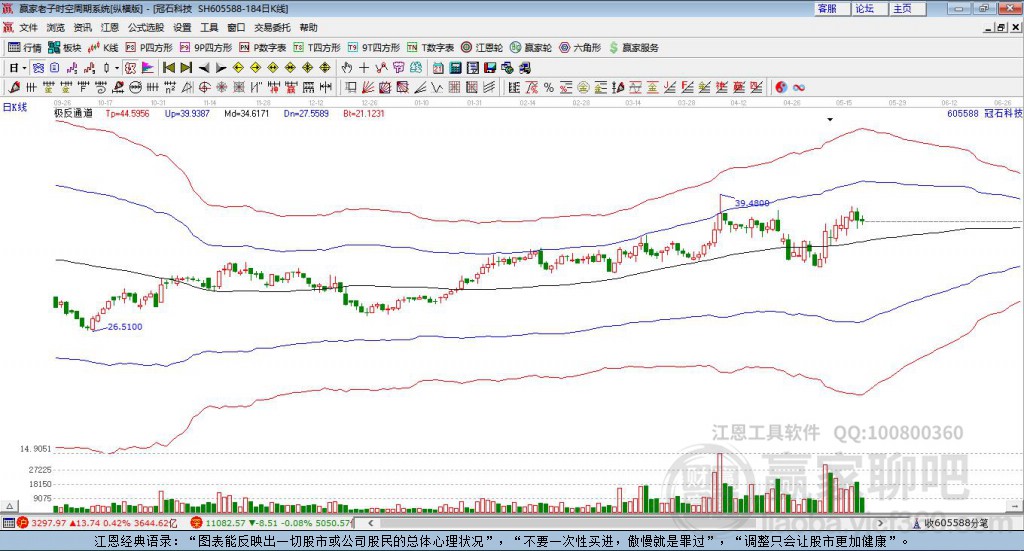Click the 极反通道 indicator label
Screen dimensions: 1024x551
pos(73,113)
